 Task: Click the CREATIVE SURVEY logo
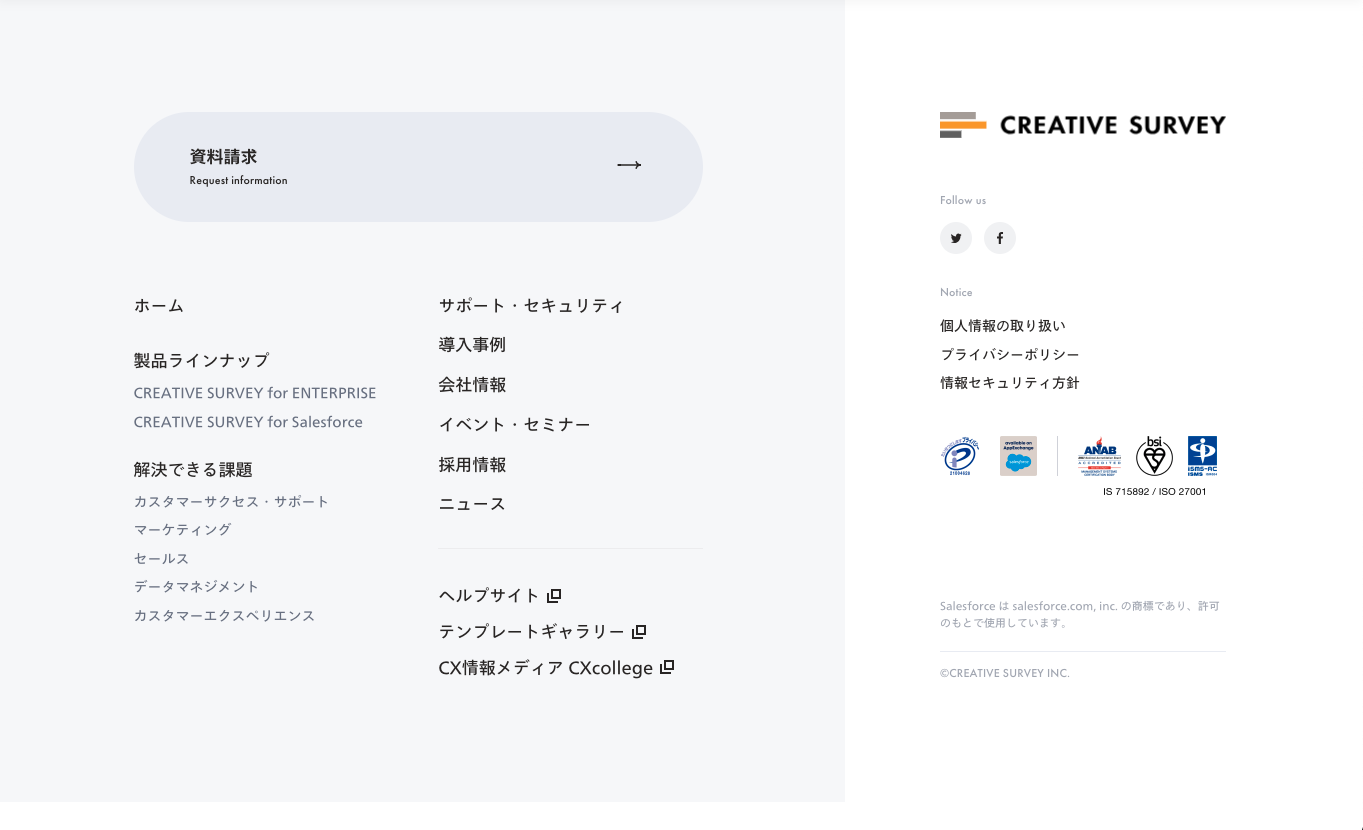coord(1082,125)
